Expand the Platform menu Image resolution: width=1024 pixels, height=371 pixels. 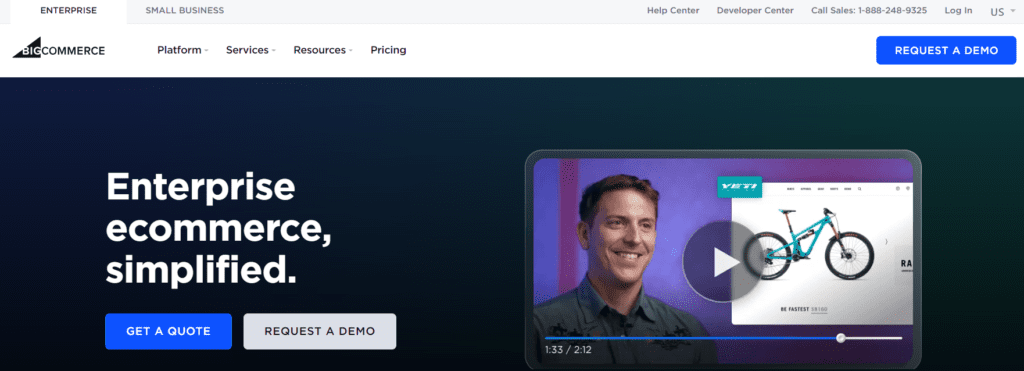(x=183, y=50)
